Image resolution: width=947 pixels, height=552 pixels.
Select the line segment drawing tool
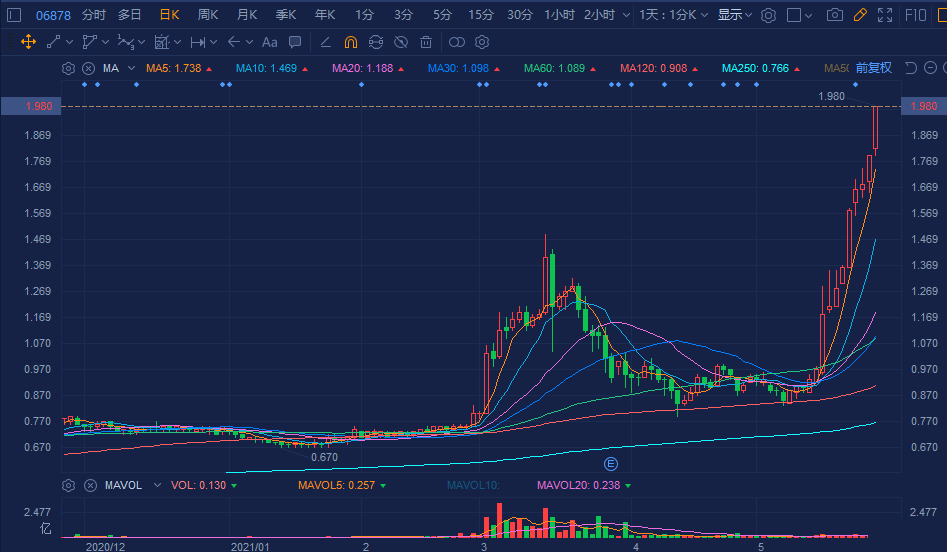click(x=54, y=42)
